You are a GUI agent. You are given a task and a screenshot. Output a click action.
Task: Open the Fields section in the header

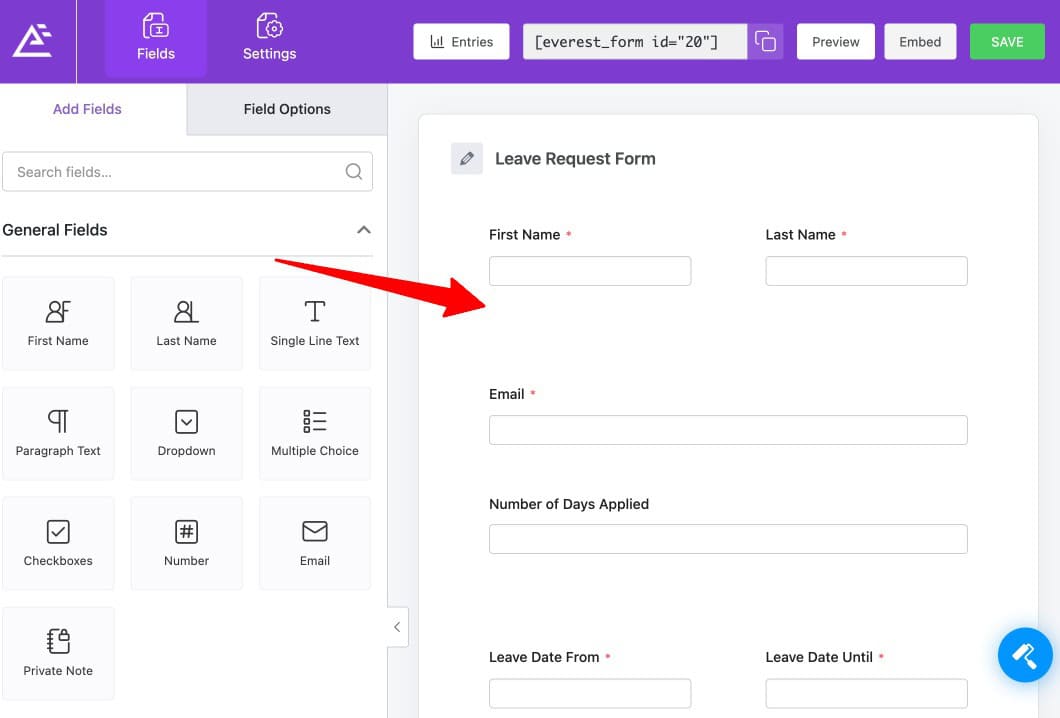155,39
